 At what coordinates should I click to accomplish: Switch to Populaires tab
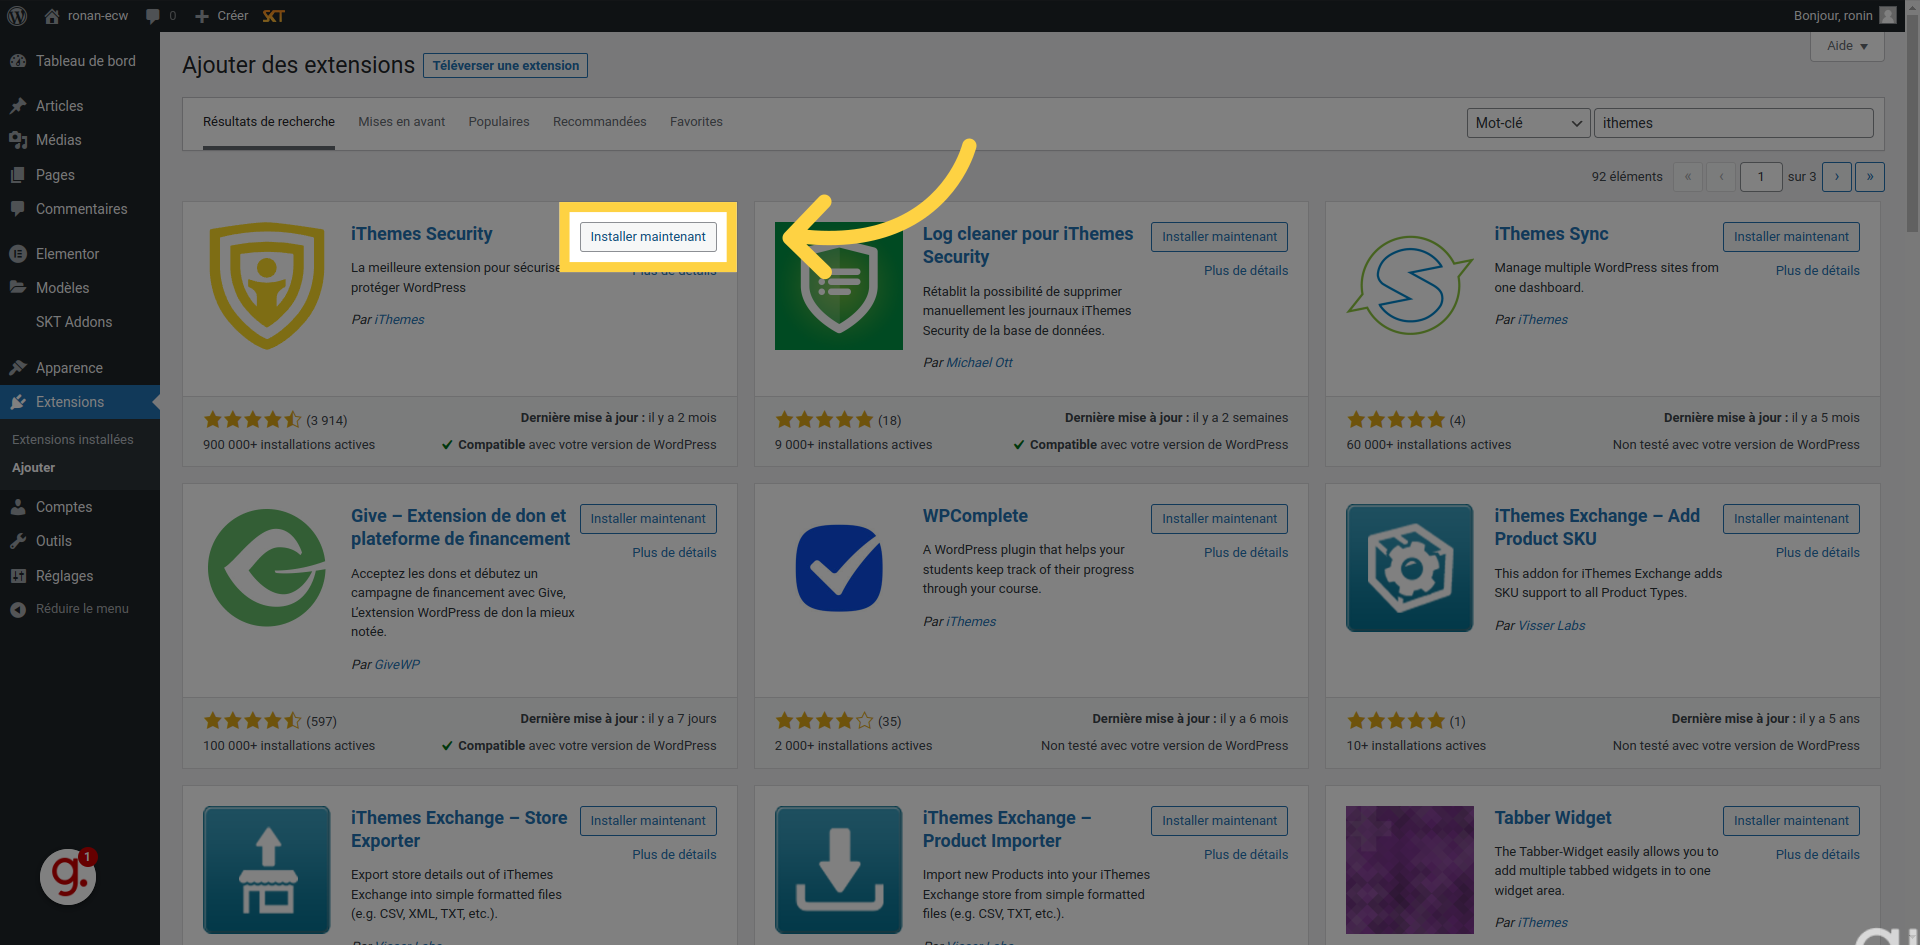[x=499, y=122]
